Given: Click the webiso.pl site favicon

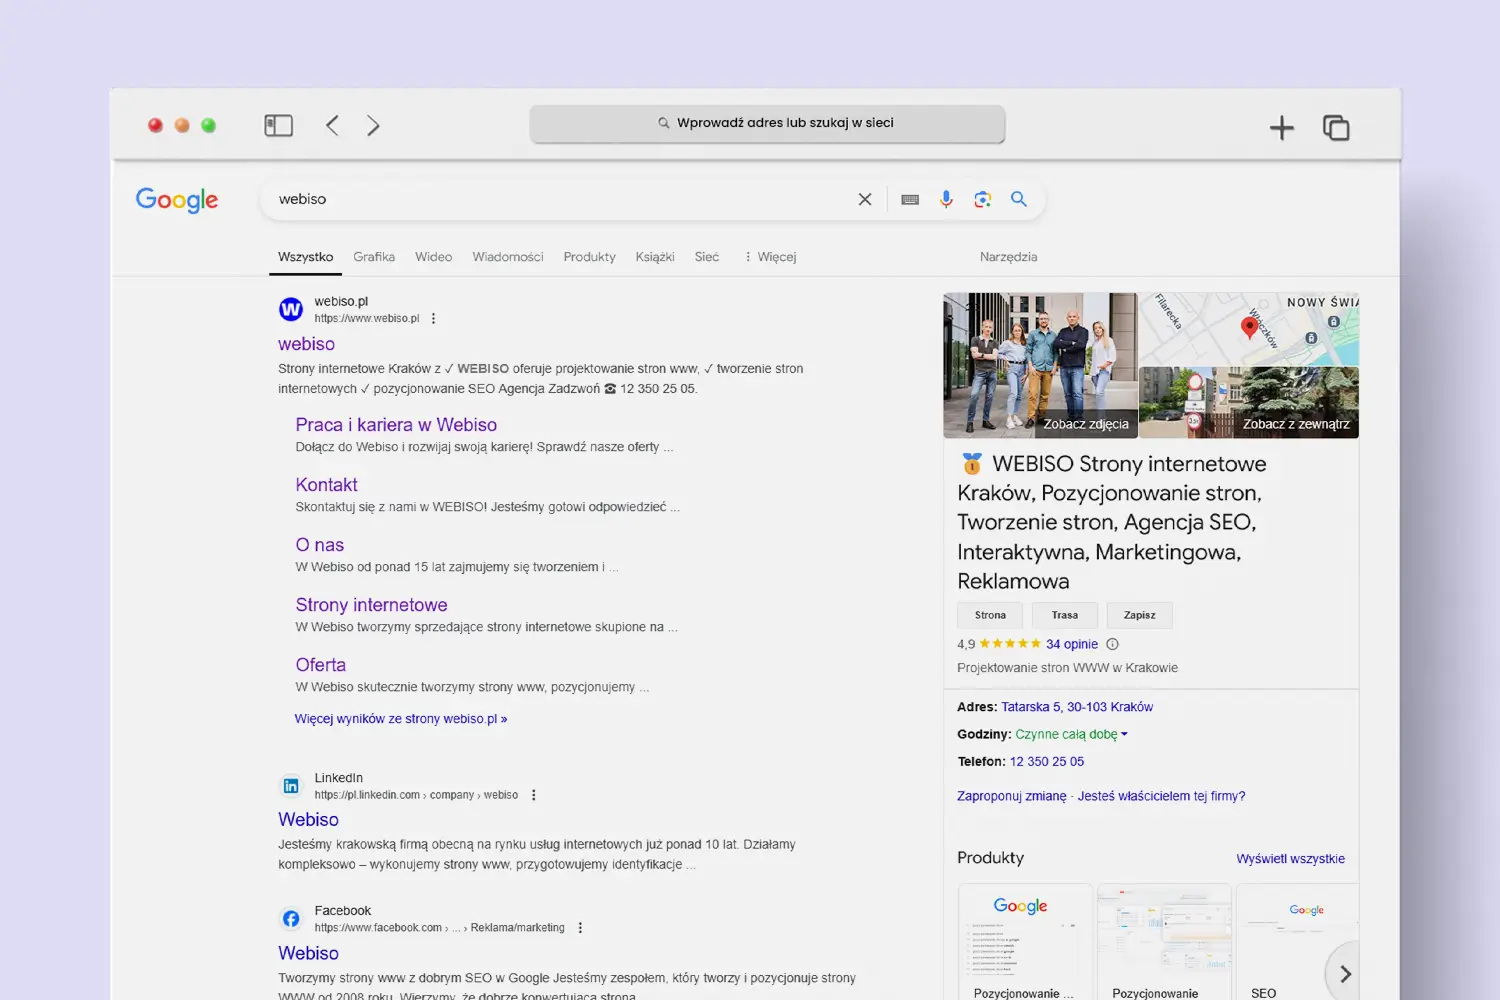Looking at the screenshot, I should (291, 309).
